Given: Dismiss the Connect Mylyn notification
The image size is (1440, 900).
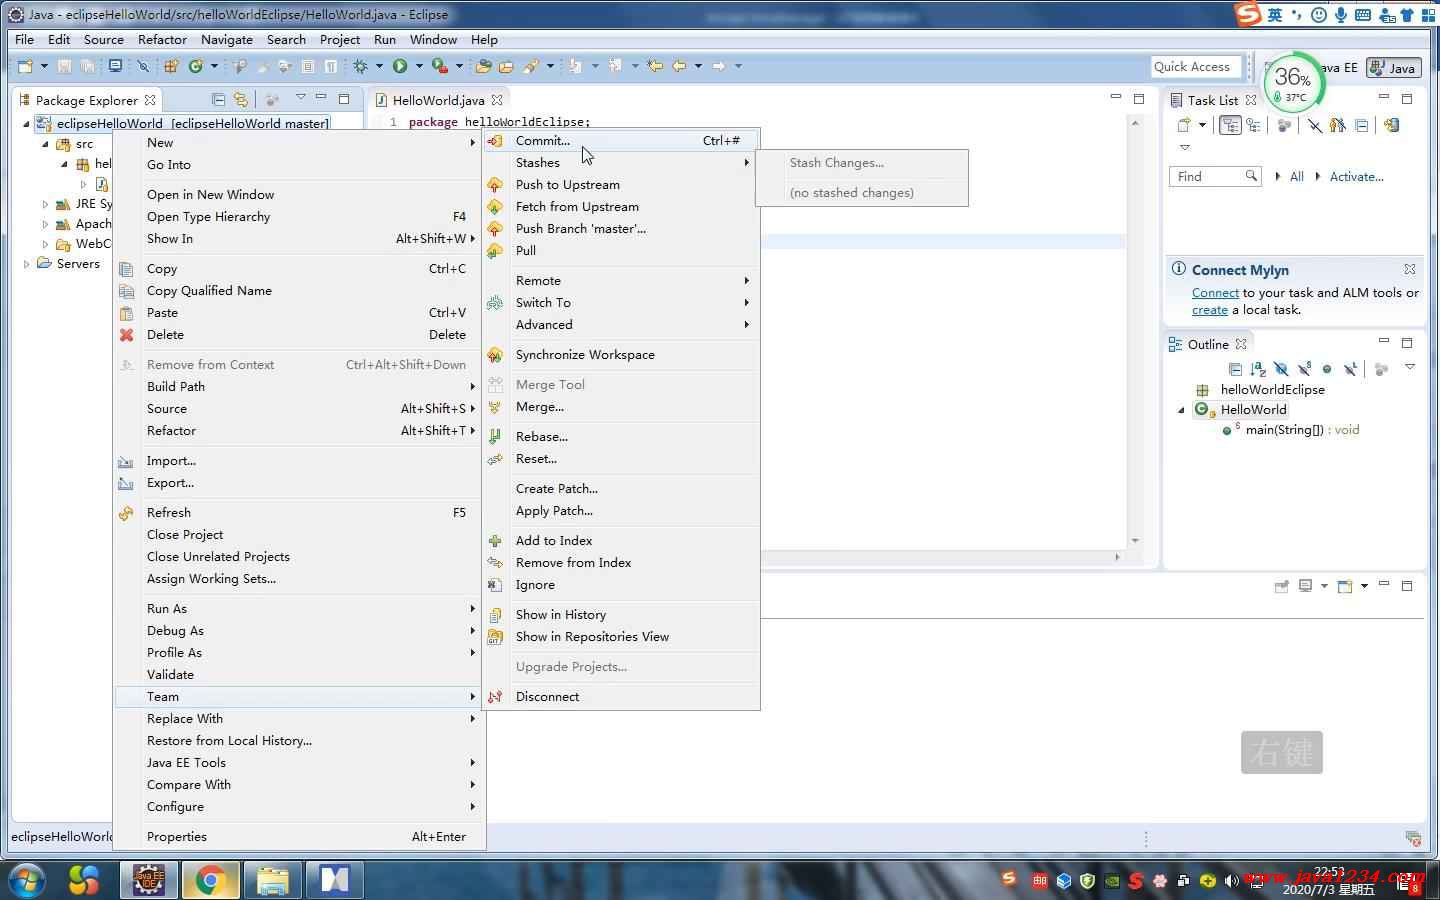Looking at the screenshot, I should point(1409,270).
